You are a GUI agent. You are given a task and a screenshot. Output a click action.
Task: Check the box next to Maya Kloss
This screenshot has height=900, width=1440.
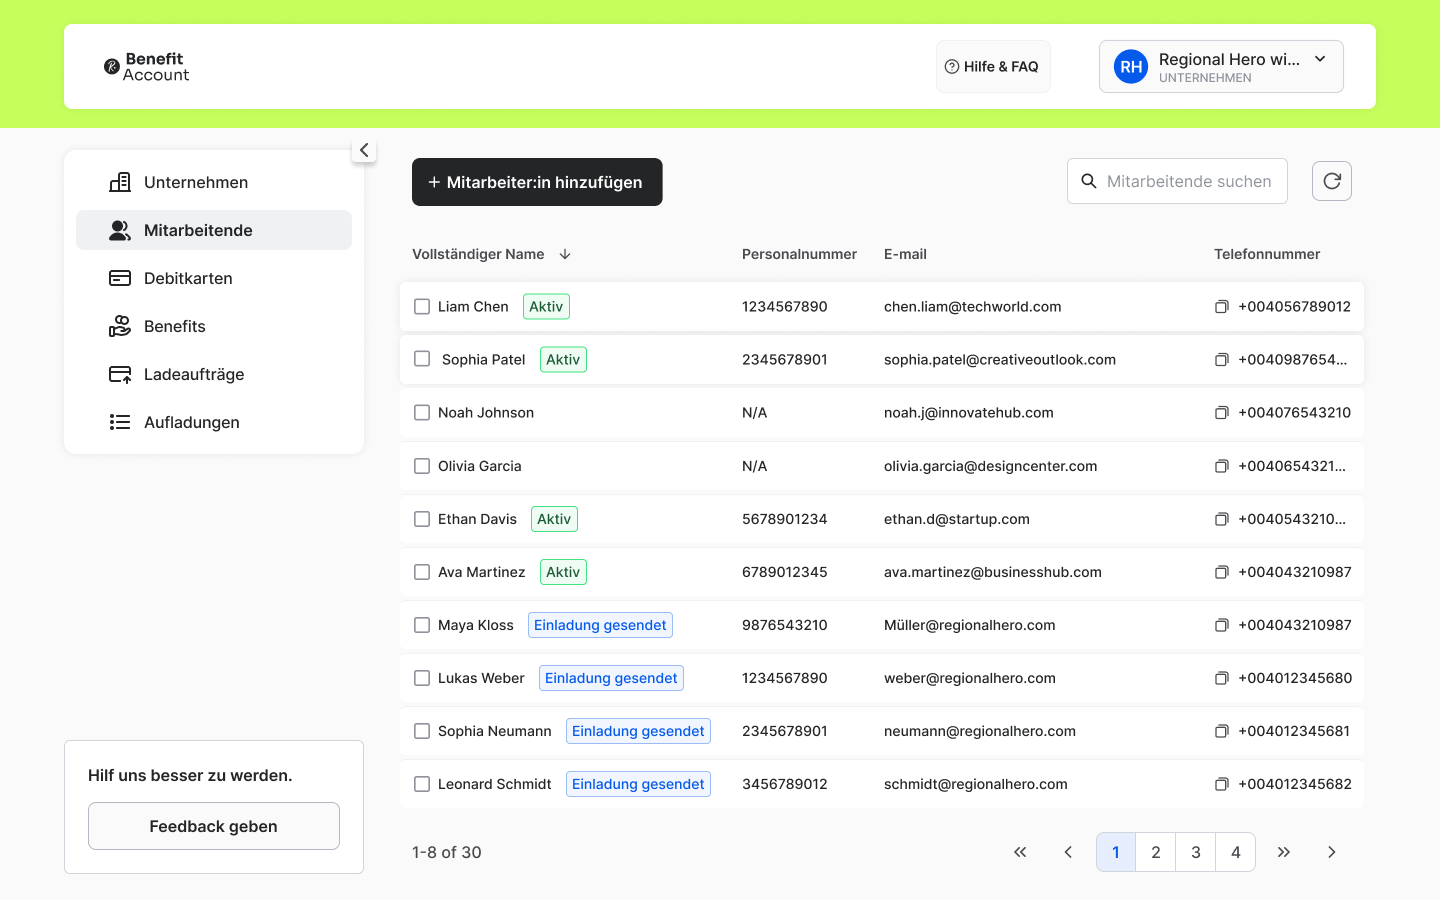422,625
